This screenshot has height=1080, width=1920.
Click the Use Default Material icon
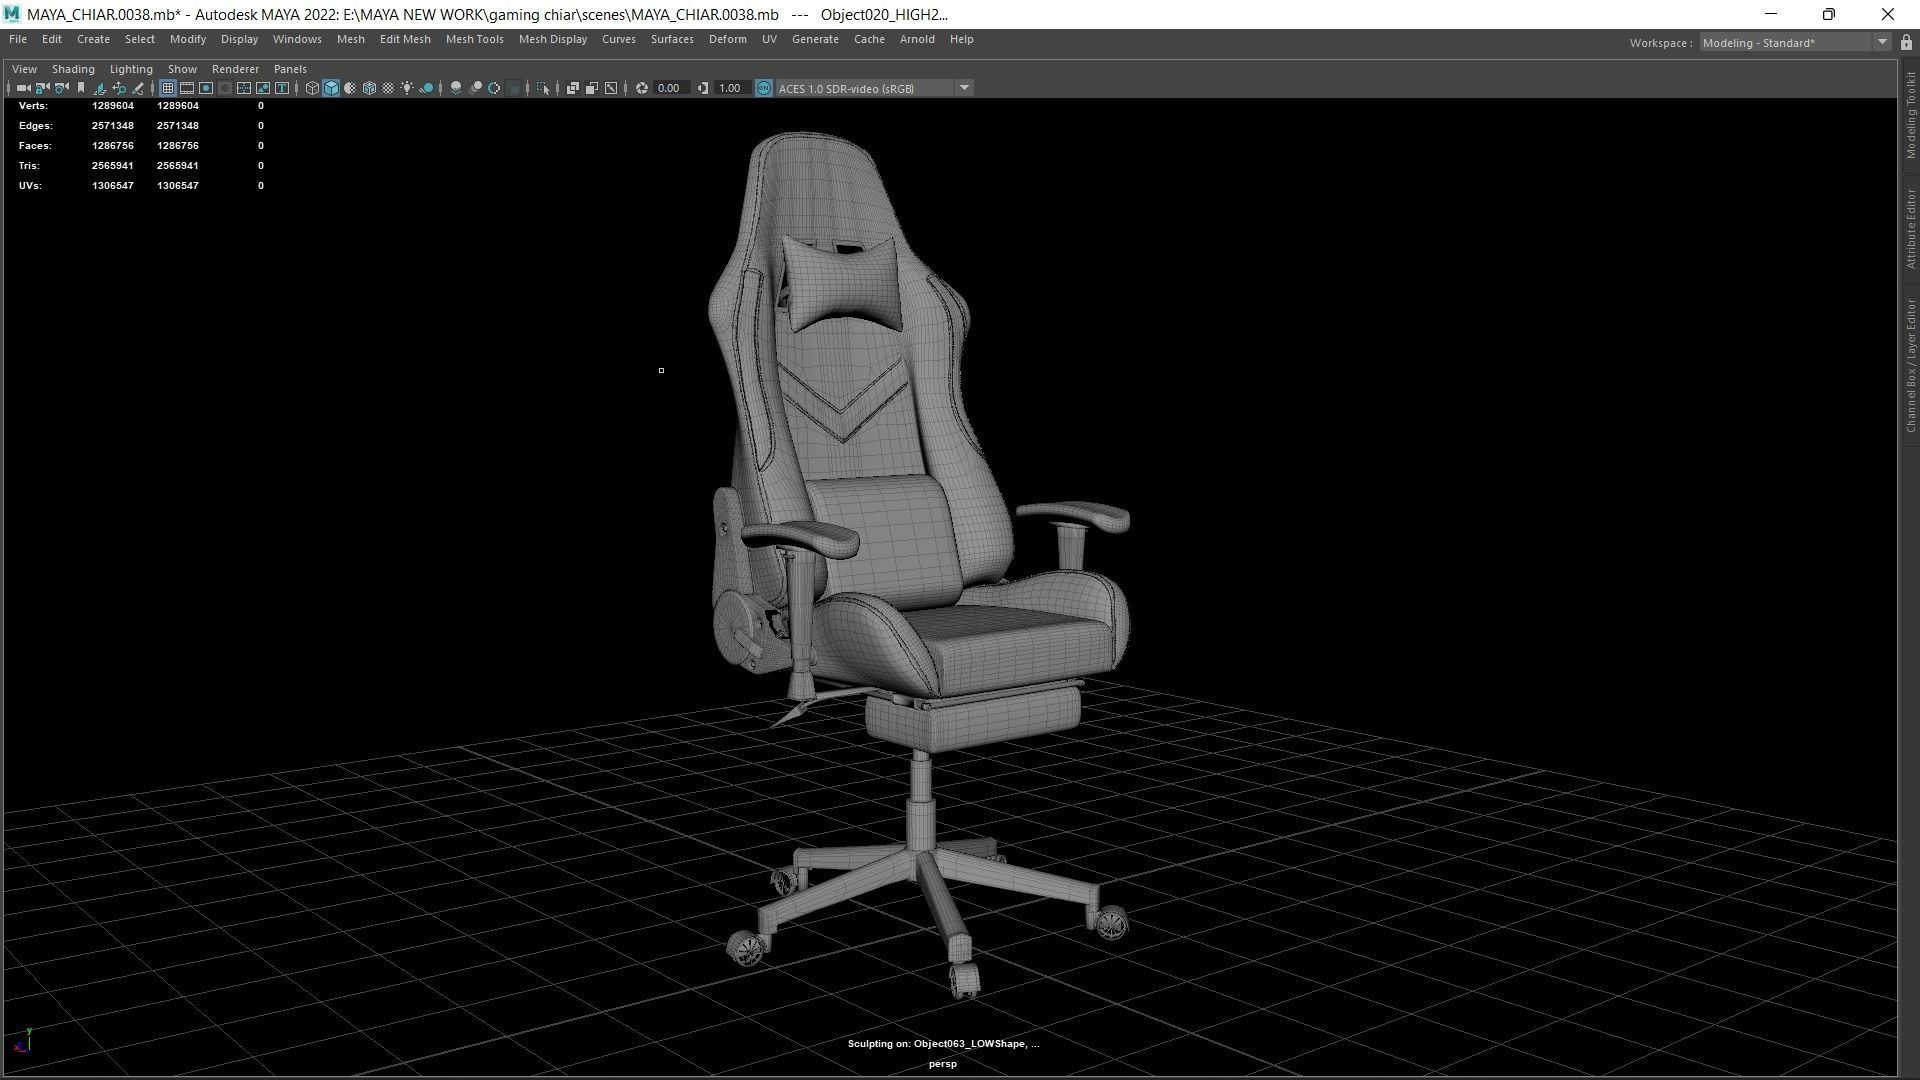(x=350, y=88)
